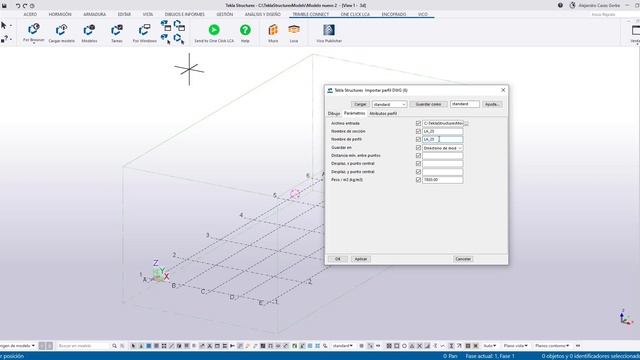
Task: Open the HORMIGÓN ribbon tab
Action: 60,14
